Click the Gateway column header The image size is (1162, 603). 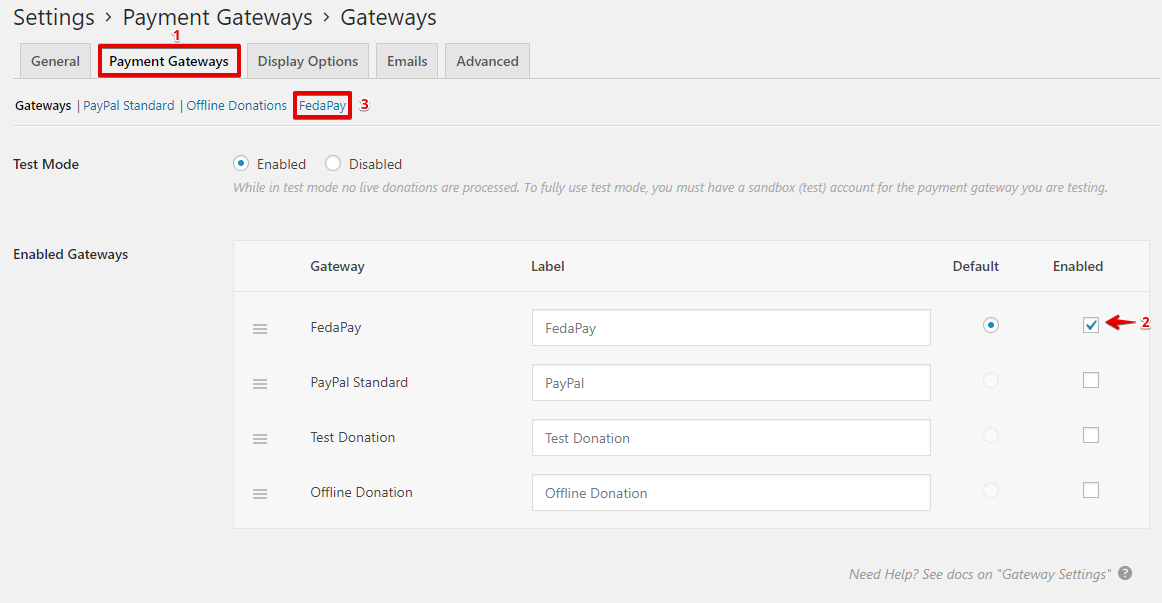click(337, 267)
